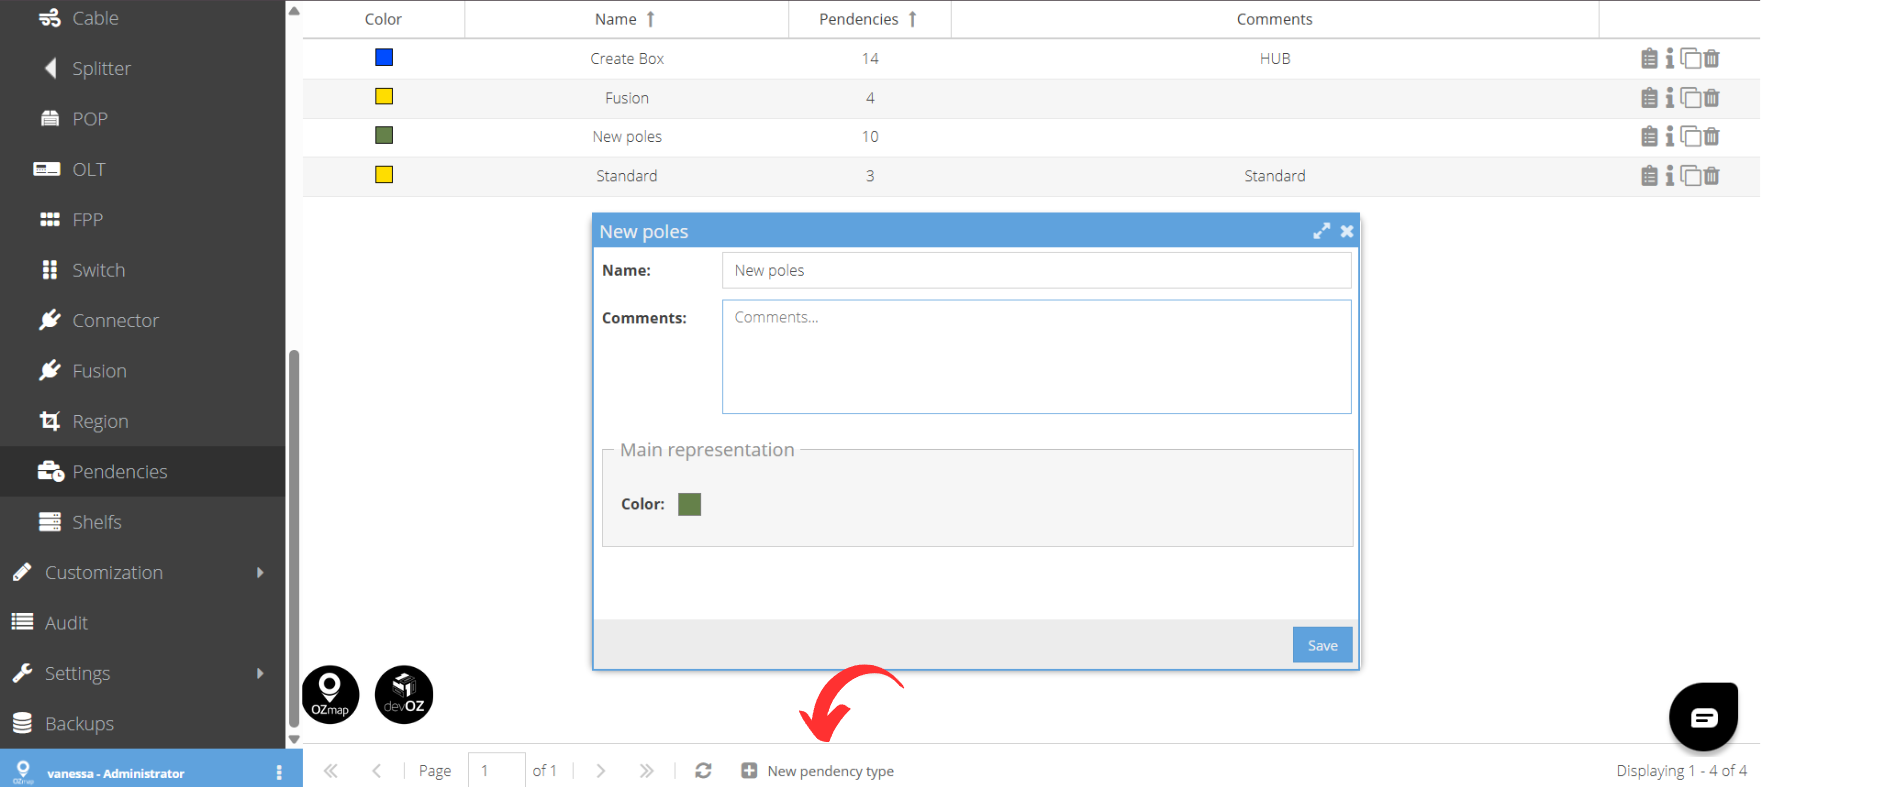
Task: Go to last page of results
Action: click(647, 771)
